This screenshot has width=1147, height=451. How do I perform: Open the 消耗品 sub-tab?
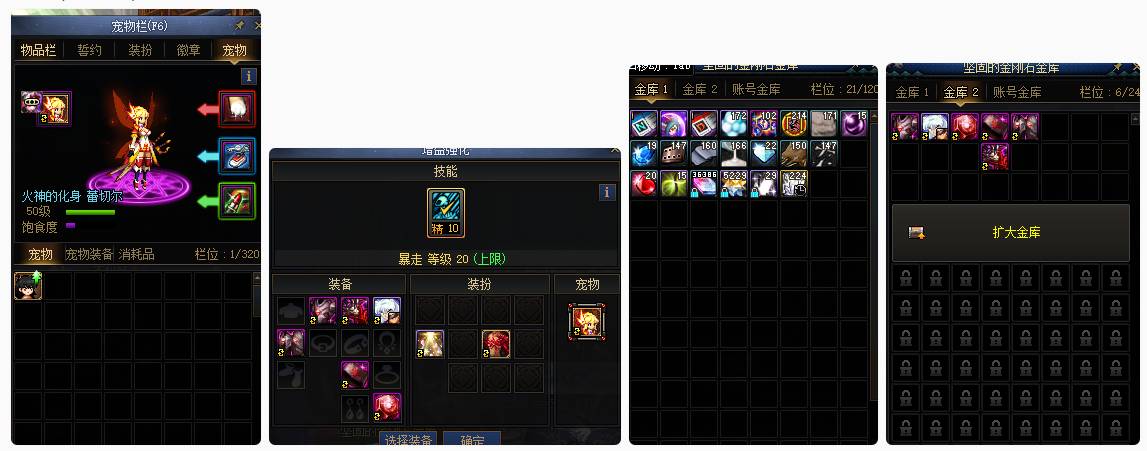[136, 254]
